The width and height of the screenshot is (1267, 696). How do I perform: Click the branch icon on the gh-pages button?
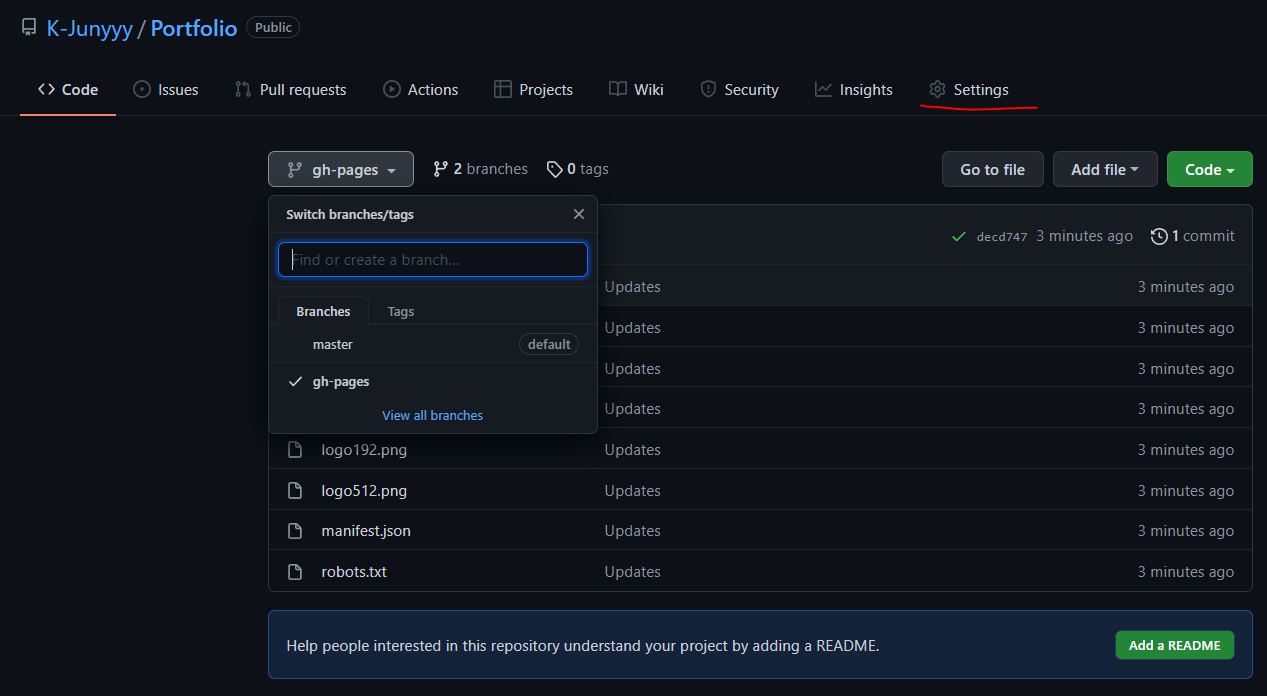click(294, 170)
